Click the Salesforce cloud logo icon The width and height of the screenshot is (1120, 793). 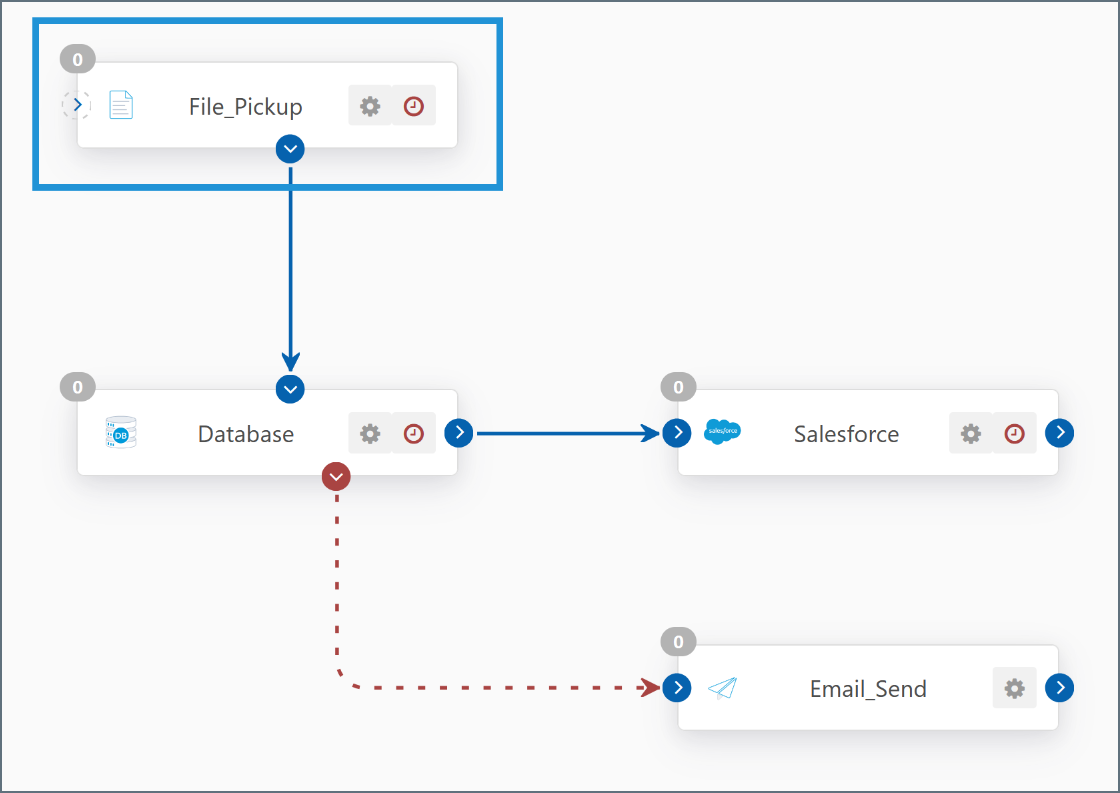pos(722,433)
